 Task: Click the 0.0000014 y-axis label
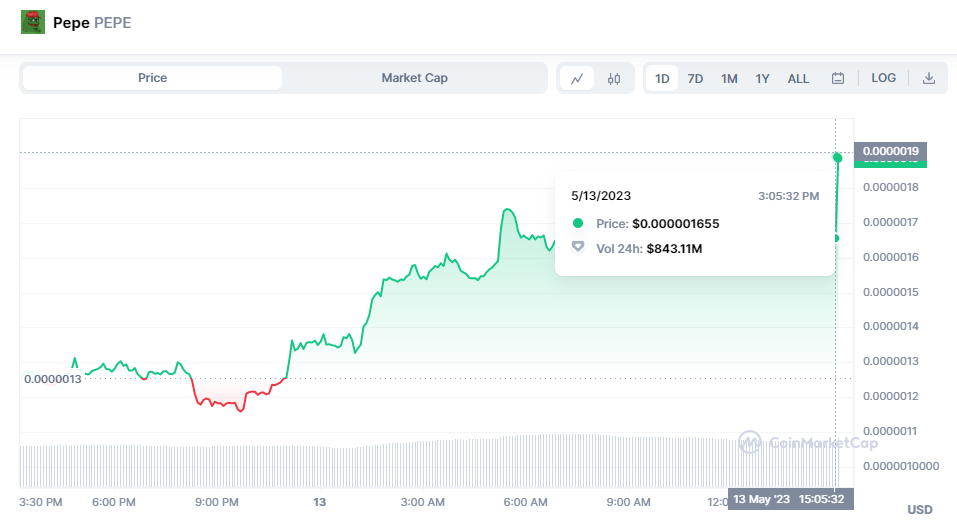(890, 326)
